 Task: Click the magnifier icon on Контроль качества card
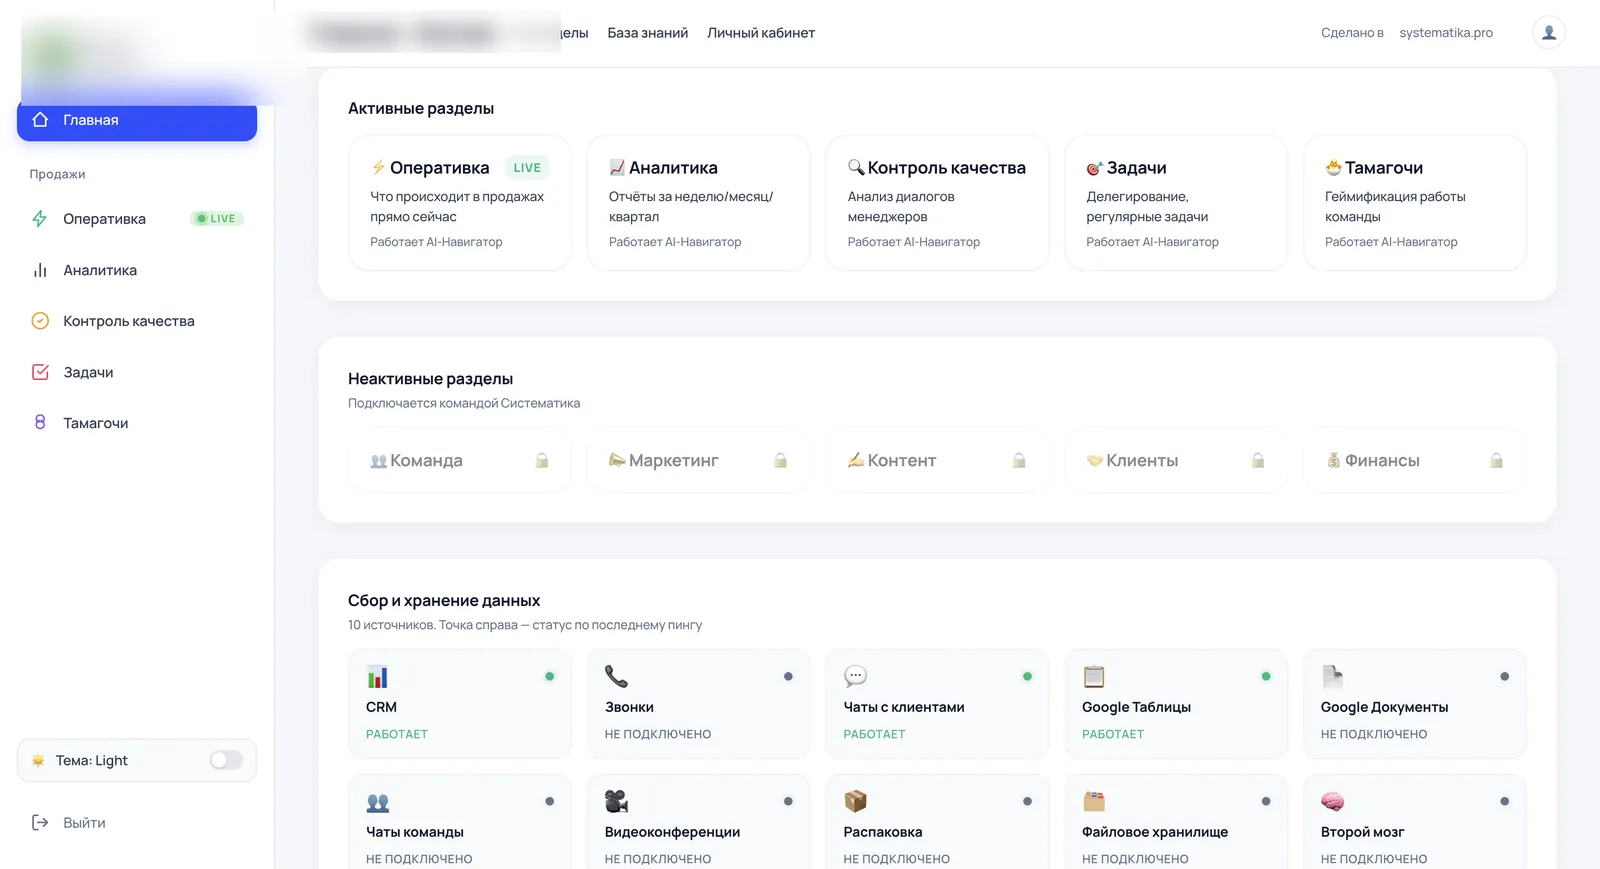(x=856, y=167)
